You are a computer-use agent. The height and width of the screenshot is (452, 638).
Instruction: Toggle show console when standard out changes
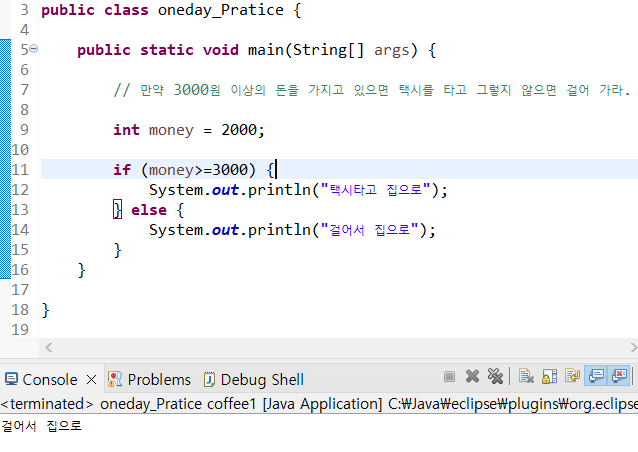coord(596,376)
